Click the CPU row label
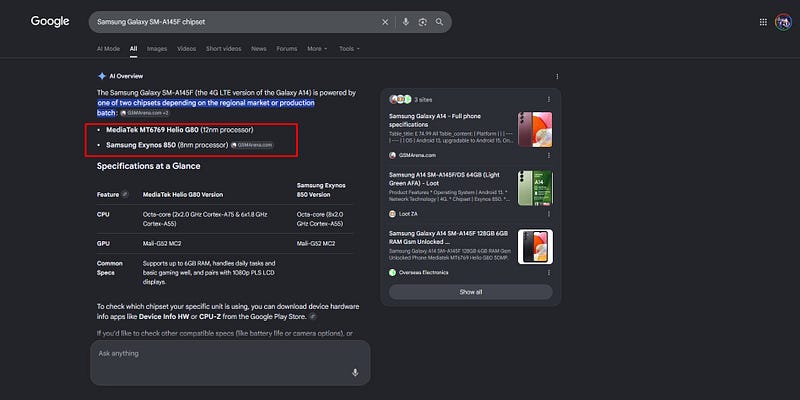This screenshot has width=800, height=400. (x=103, y=215)
